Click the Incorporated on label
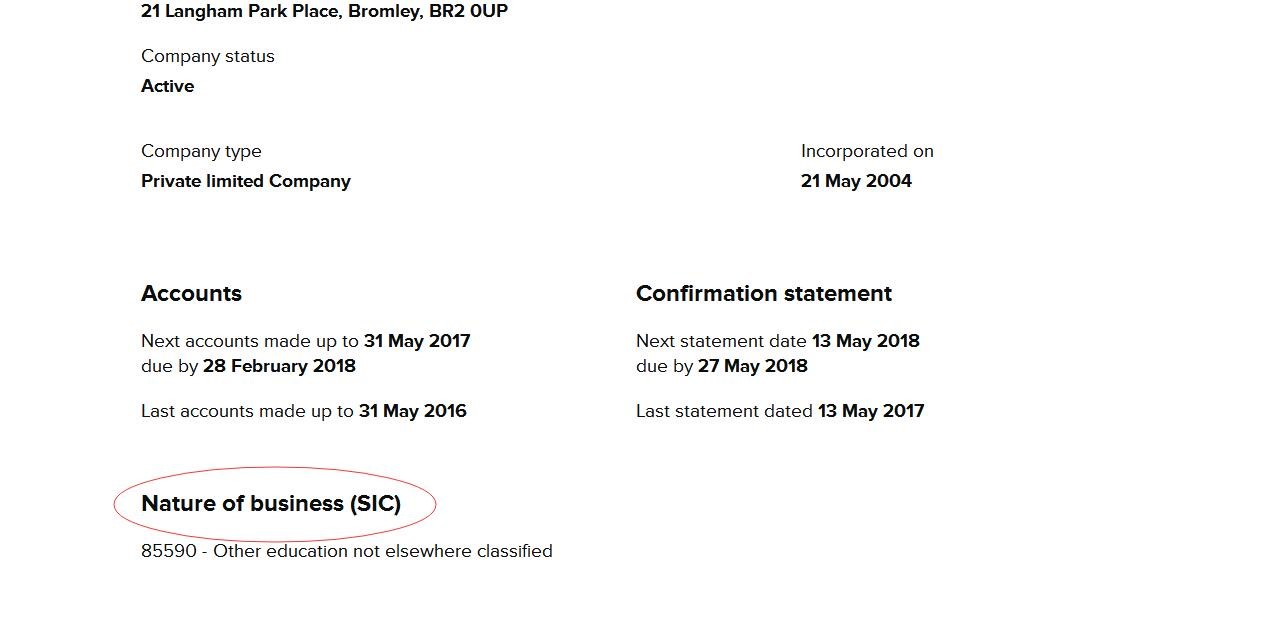This screenshot has height=626, width=1269. coord(866,151)
